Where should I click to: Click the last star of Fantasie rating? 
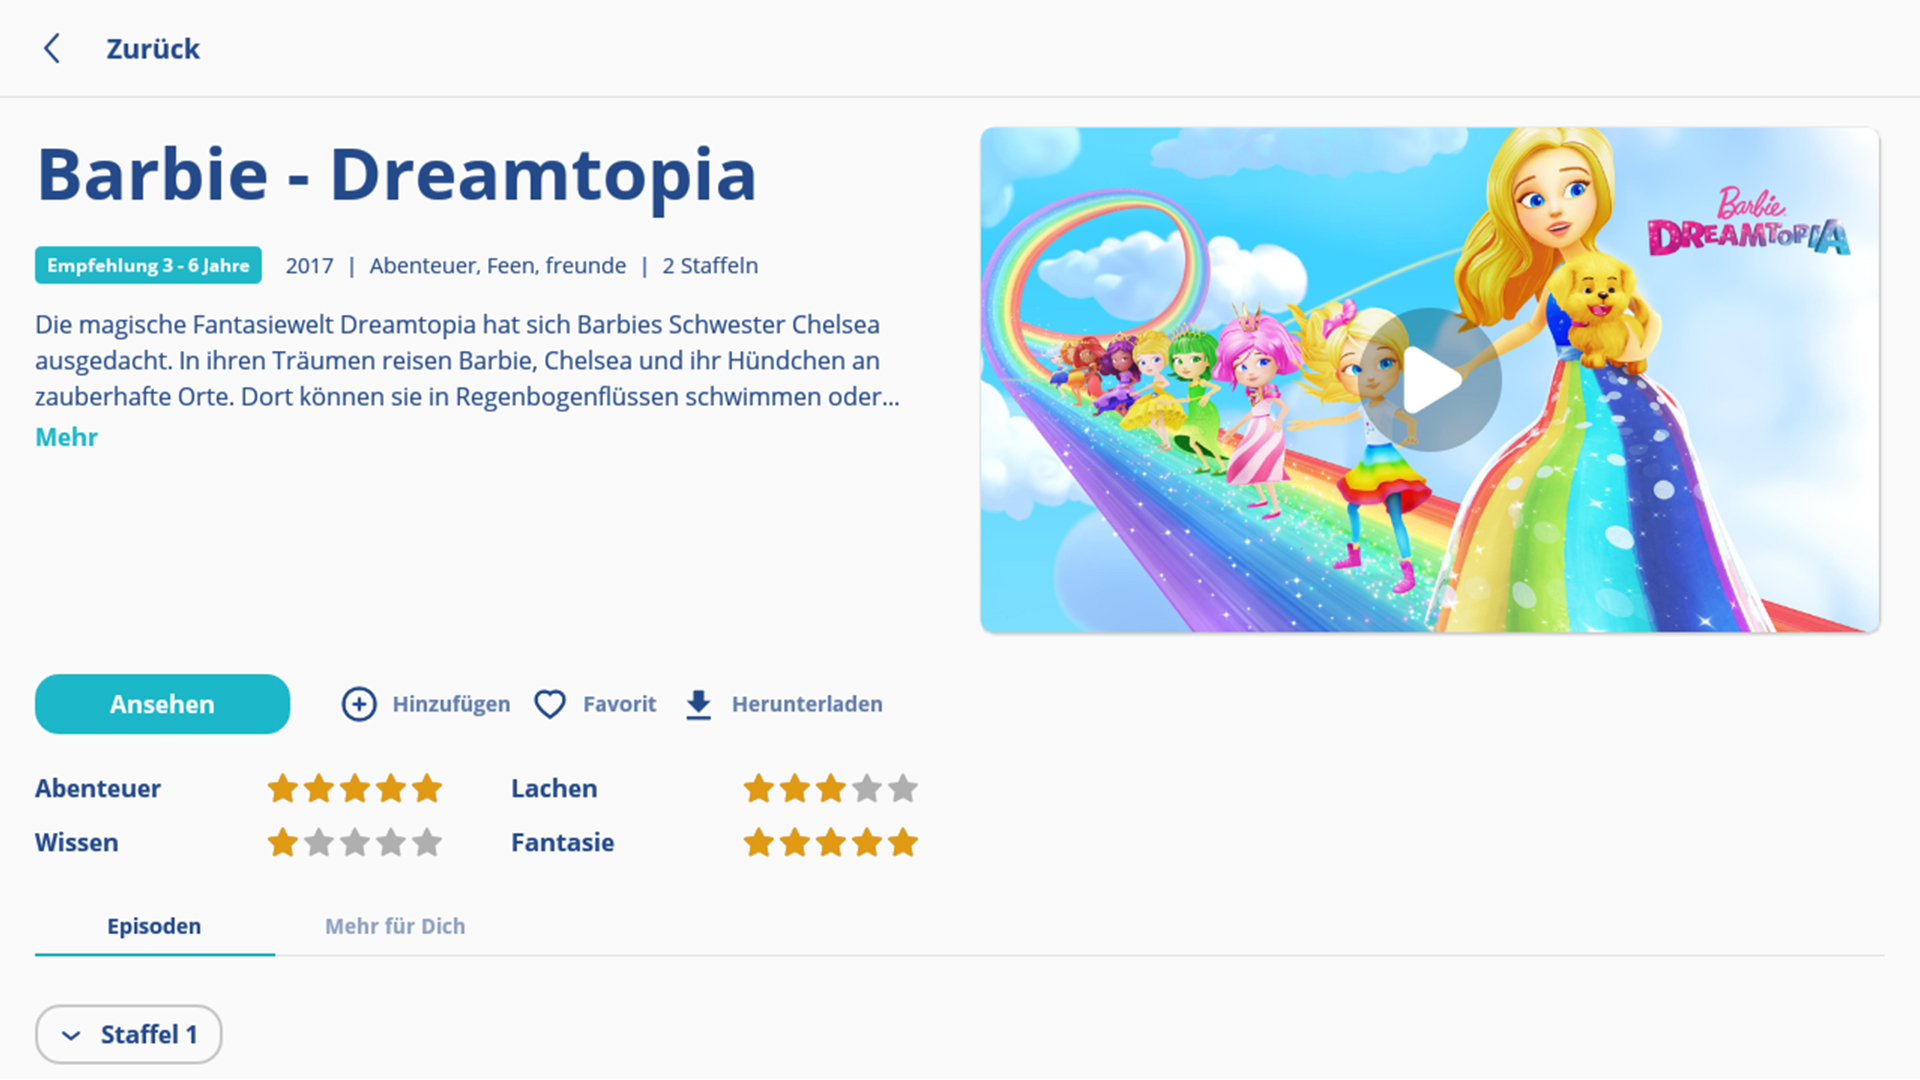(903, 843)
